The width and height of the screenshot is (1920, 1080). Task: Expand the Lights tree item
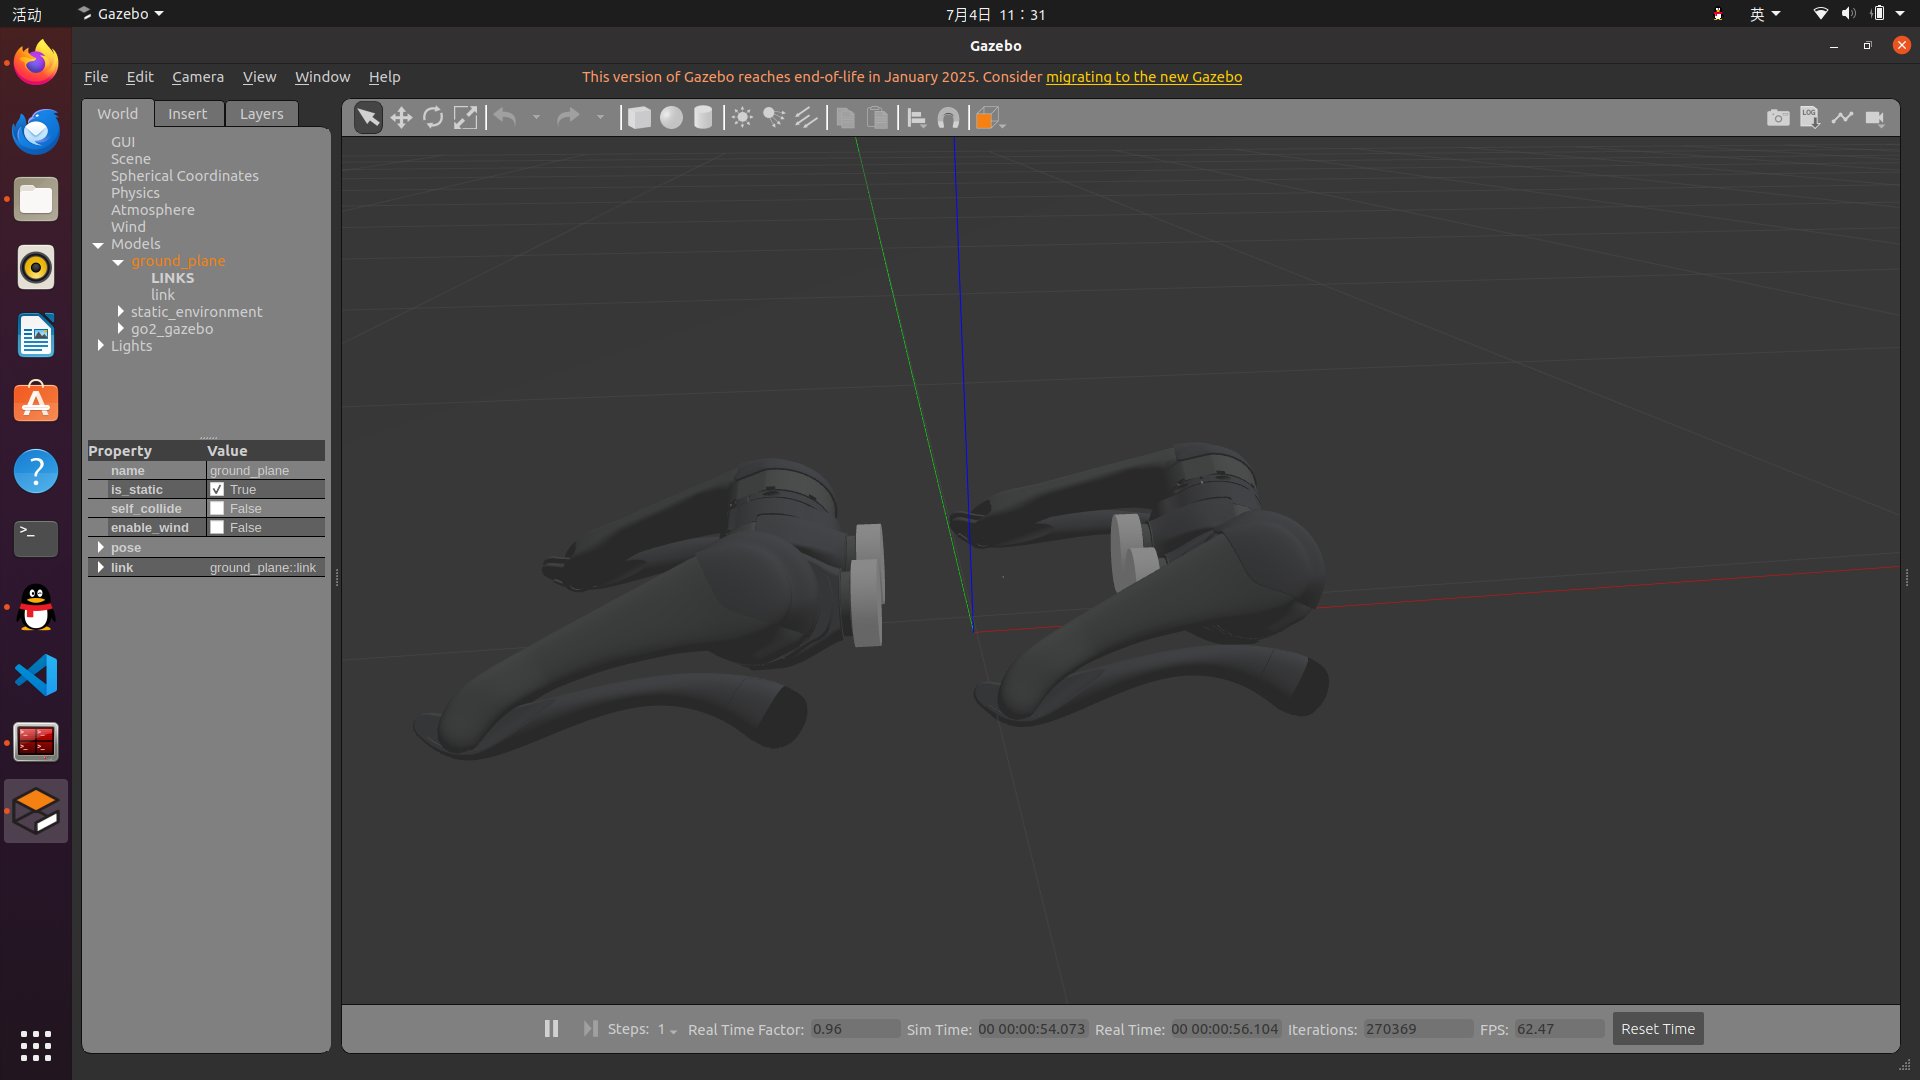click(100, 346)
